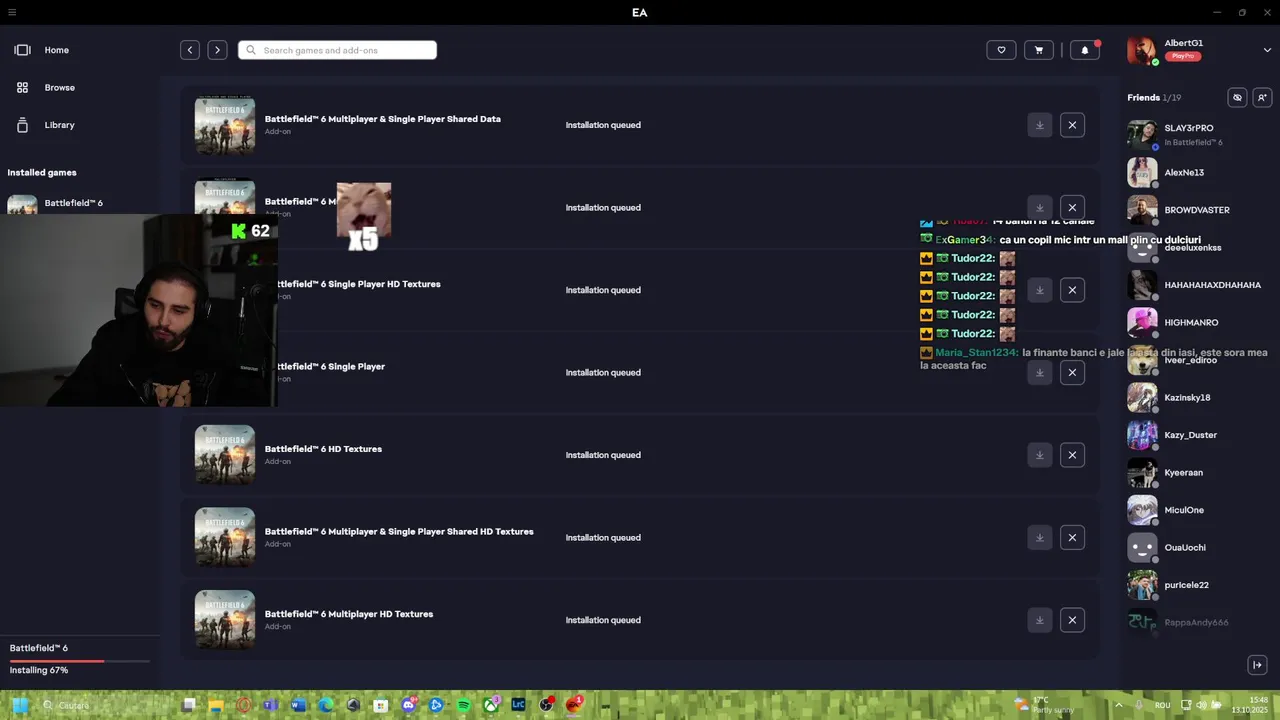The height and width of the screenshot is (720, 1280).
Task: Click the Battlefield 6 installing progress bar
Action: (80, 661)
